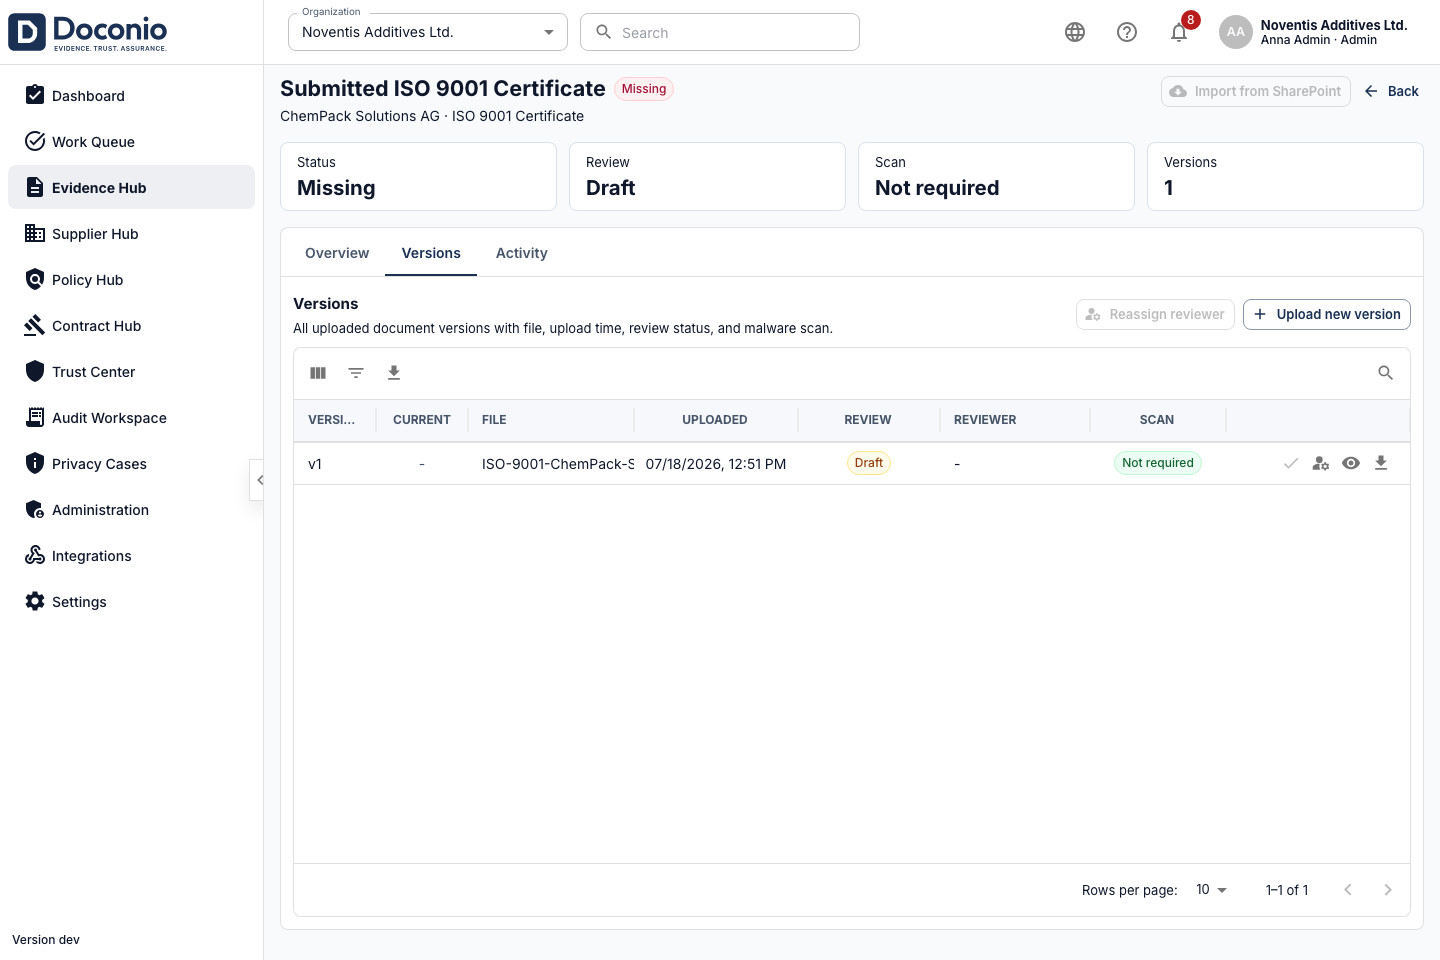This screenshot has height=960, width=1440.
Task: Click Upload new version button
Action: tap(1327, 314)
